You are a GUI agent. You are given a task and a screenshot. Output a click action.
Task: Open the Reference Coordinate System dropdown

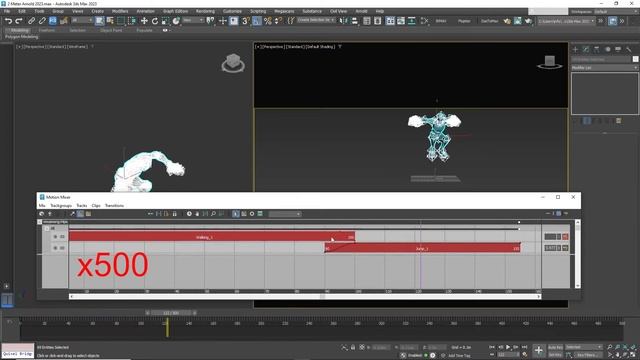pyautogui.click(x=193, y=20)
